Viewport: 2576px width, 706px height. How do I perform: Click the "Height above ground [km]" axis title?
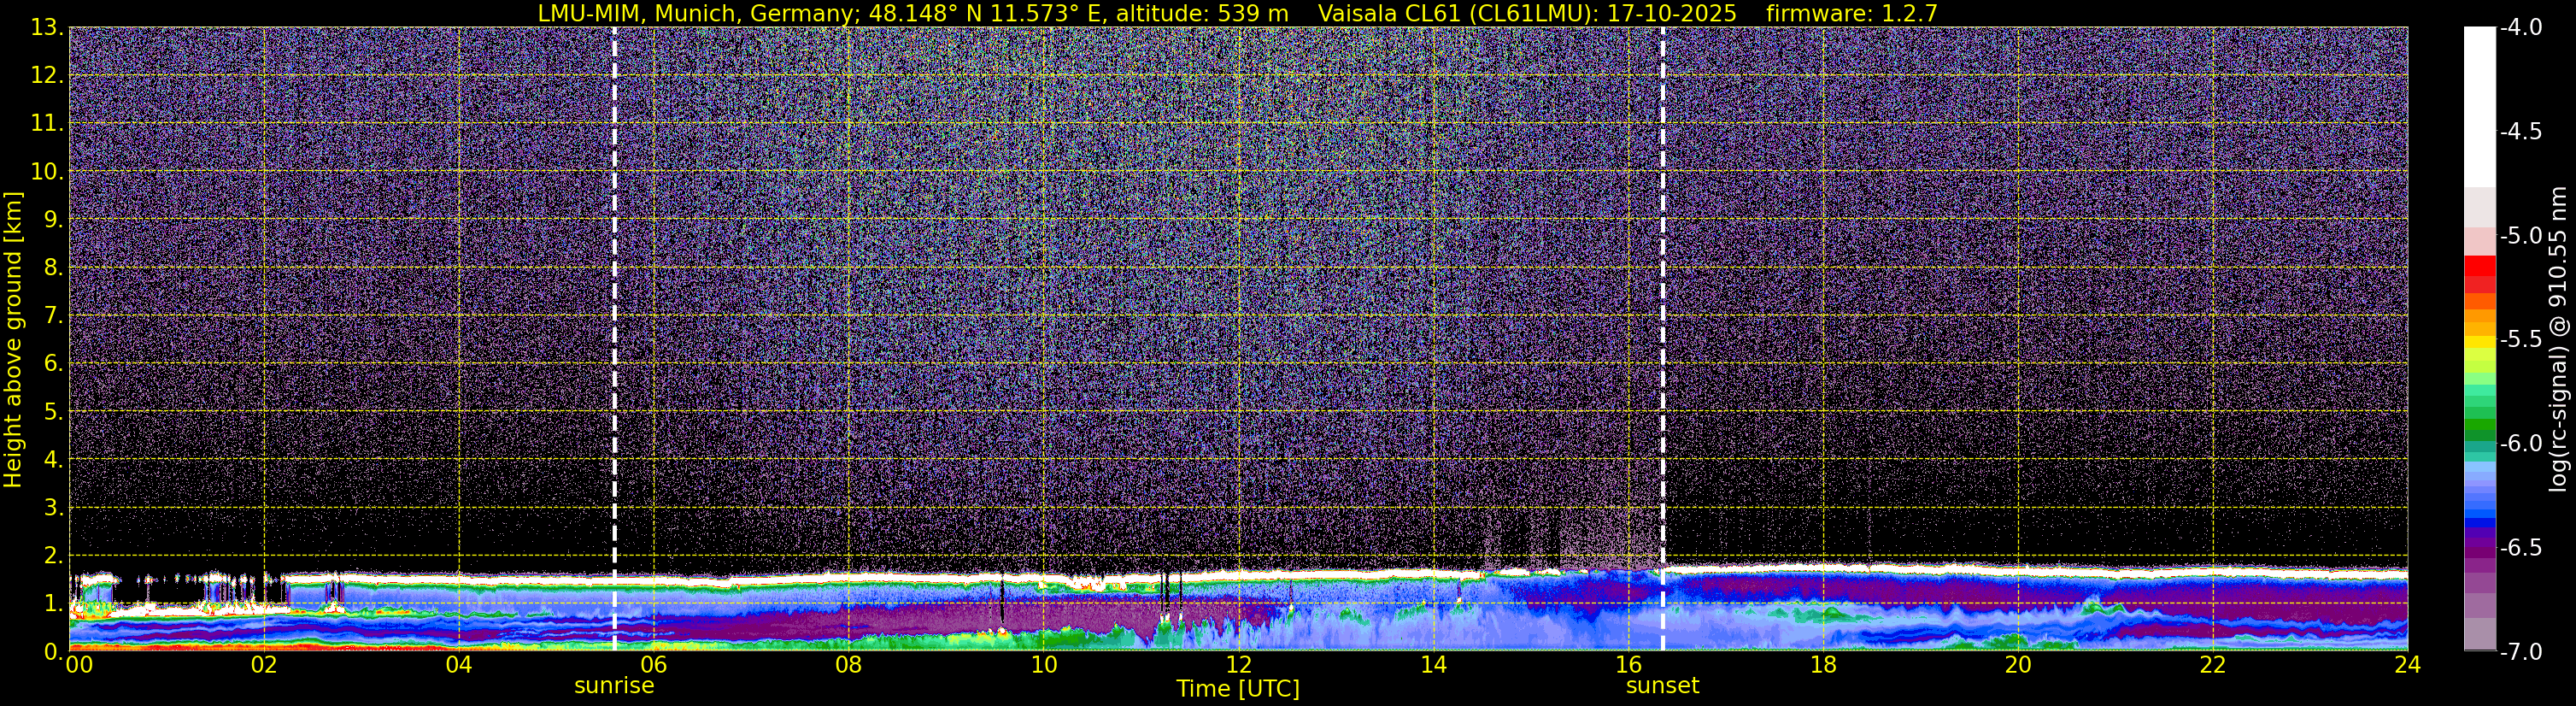tap(13, 339)
